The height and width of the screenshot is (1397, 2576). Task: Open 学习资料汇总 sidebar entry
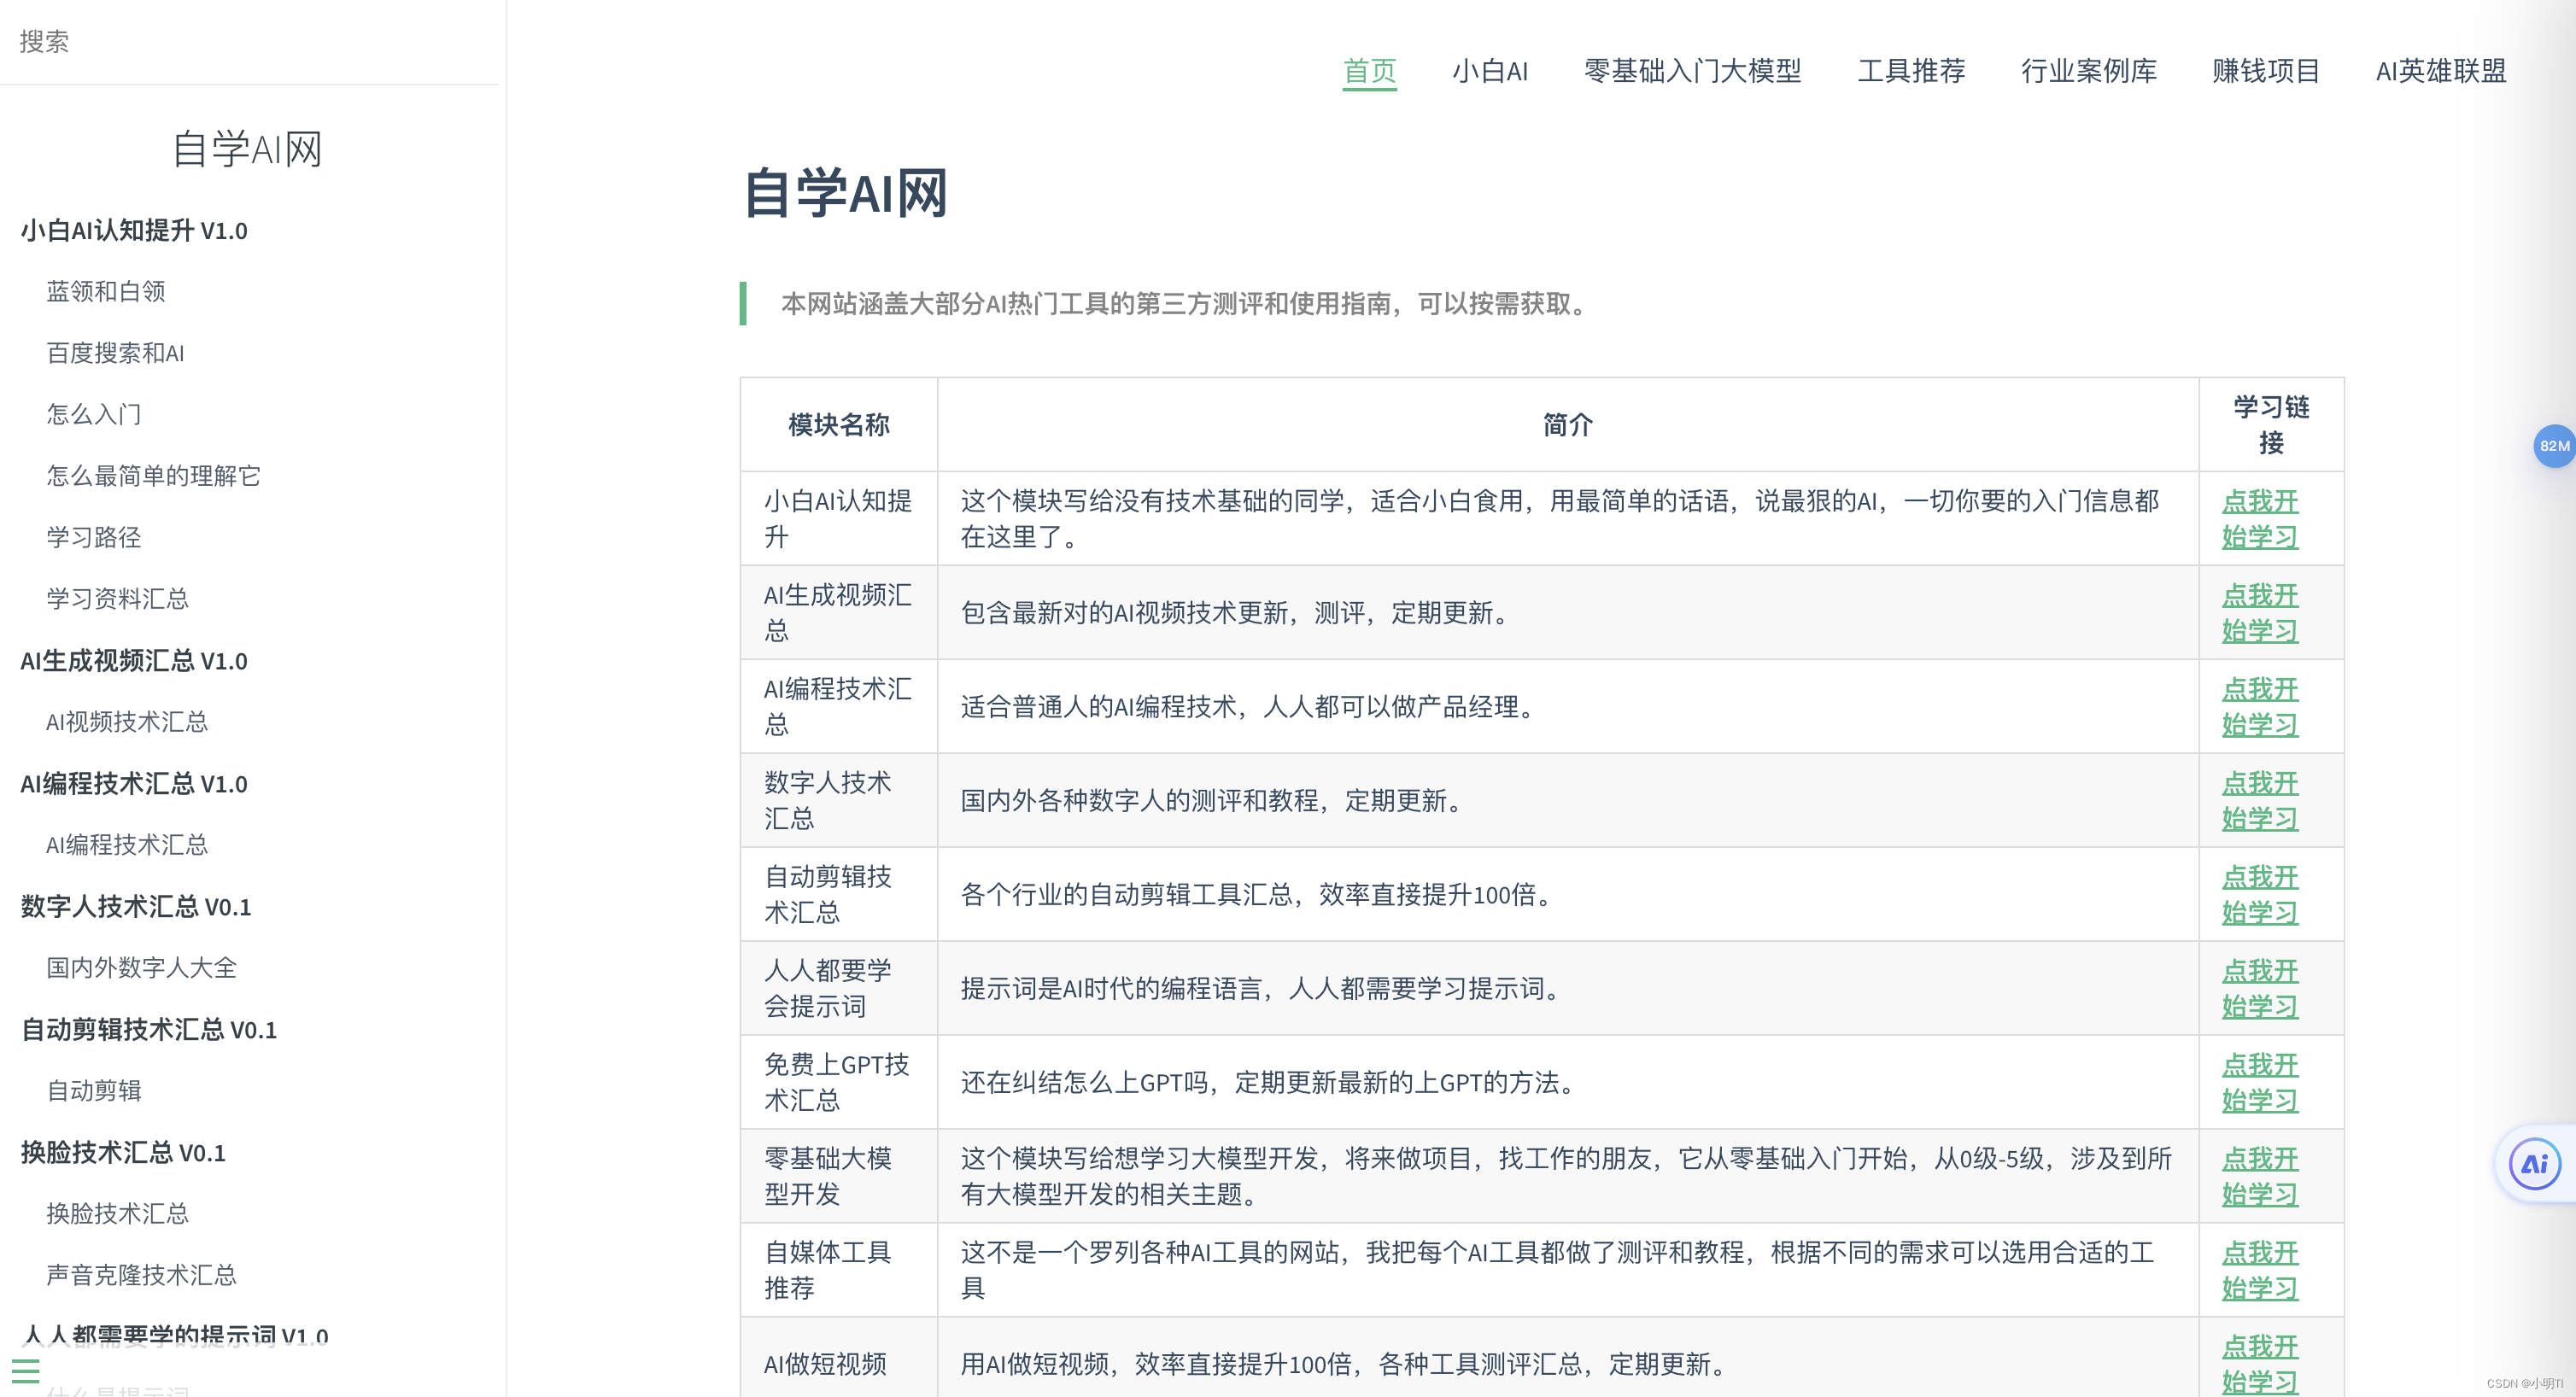(x=117, y=598)
